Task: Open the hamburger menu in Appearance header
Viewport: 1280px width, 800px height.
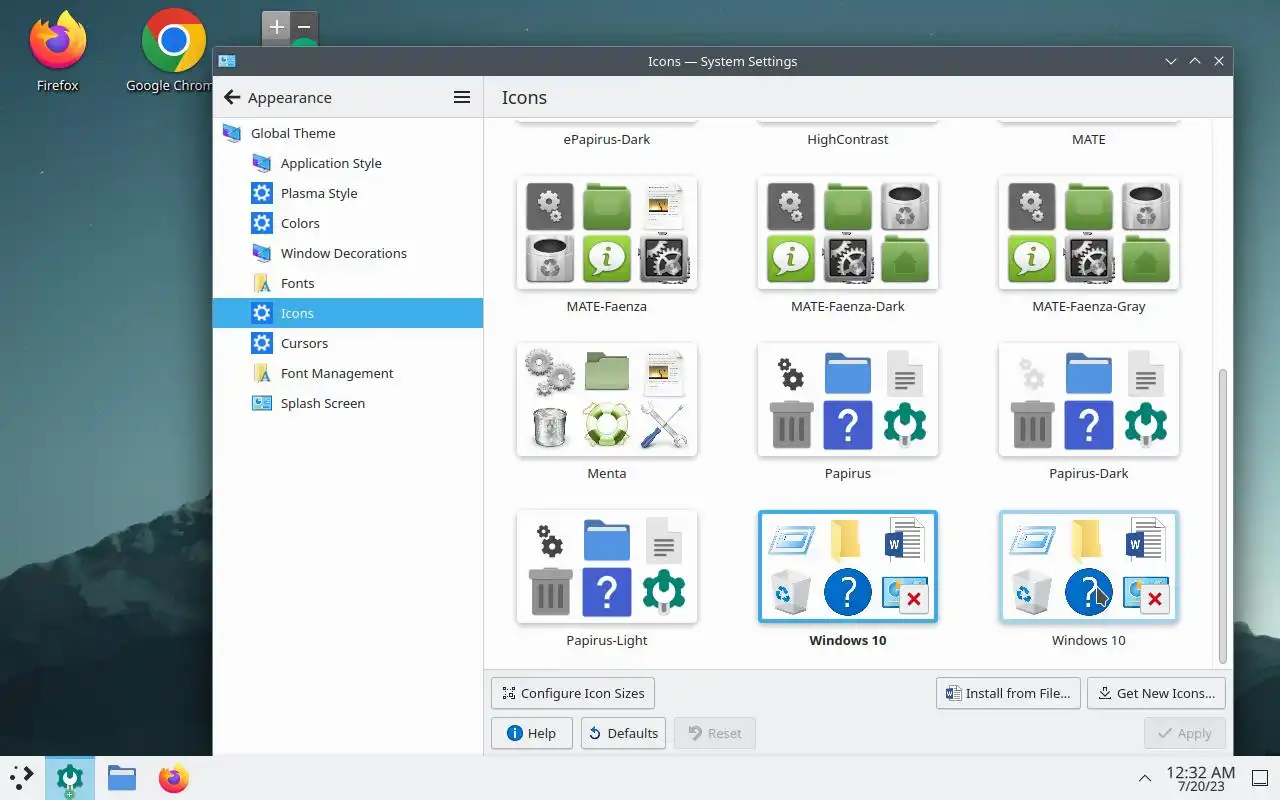Action: pos(462,97)
